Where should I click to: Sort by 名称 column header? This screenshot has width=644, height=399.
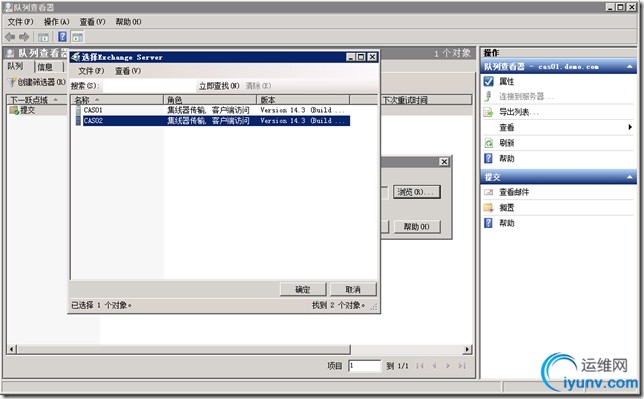(117, 100)
